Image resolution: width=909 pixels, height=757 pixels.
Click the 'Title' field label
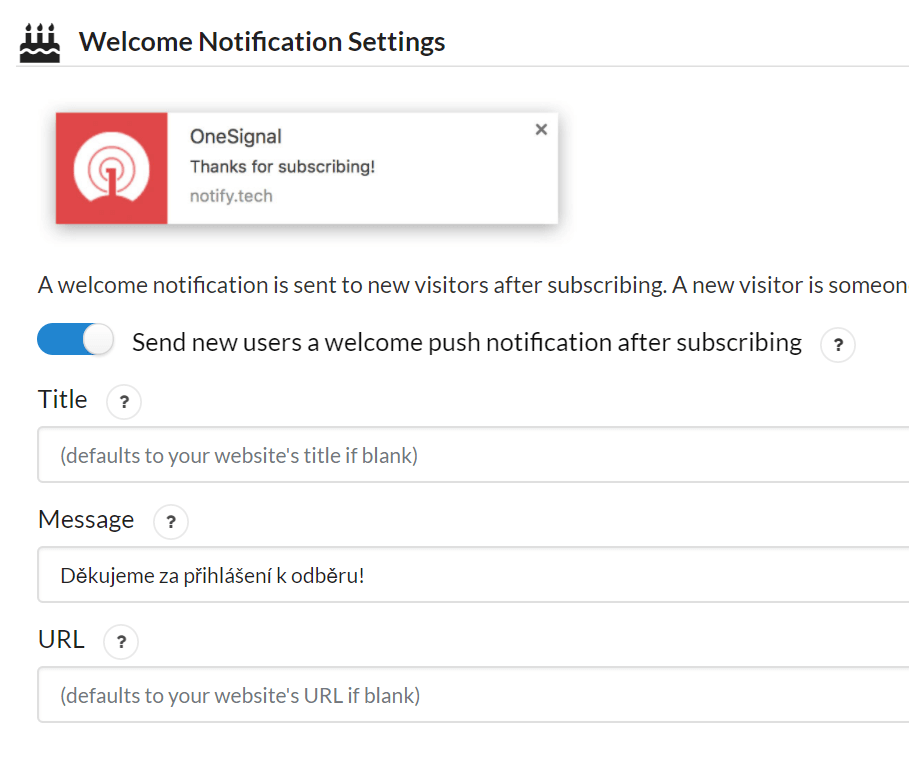click(x=63, y=399)
